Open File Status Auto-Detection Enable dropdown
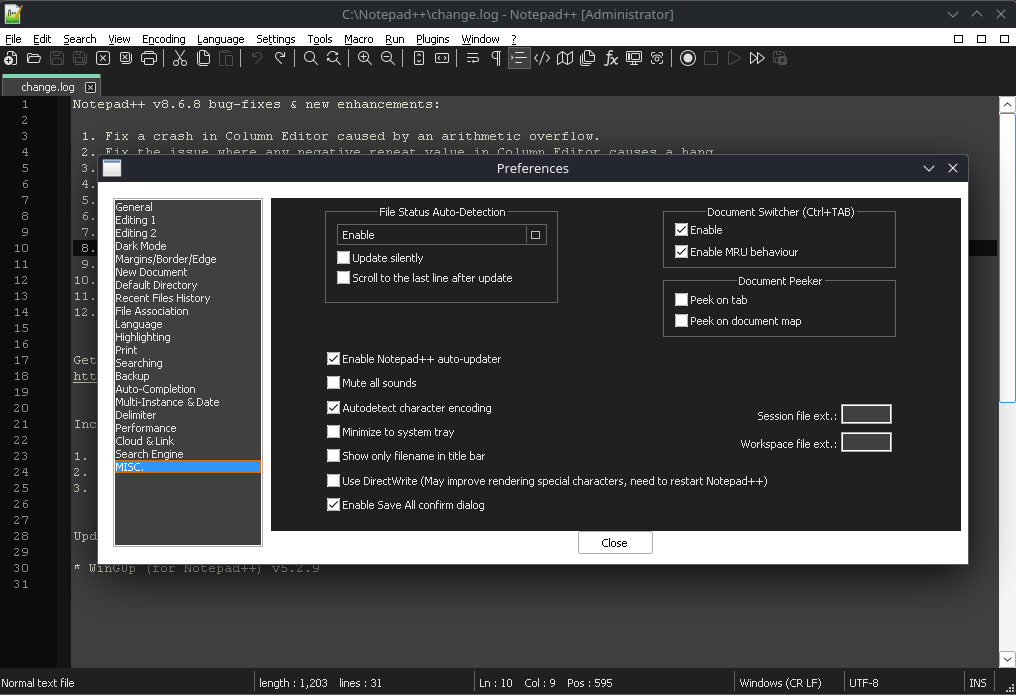This screenshot has height=695, width=1016. point(442,235)
